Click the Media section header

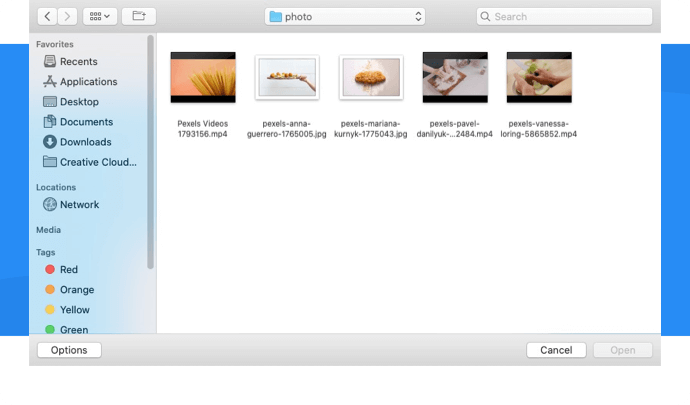pos(48,230)
